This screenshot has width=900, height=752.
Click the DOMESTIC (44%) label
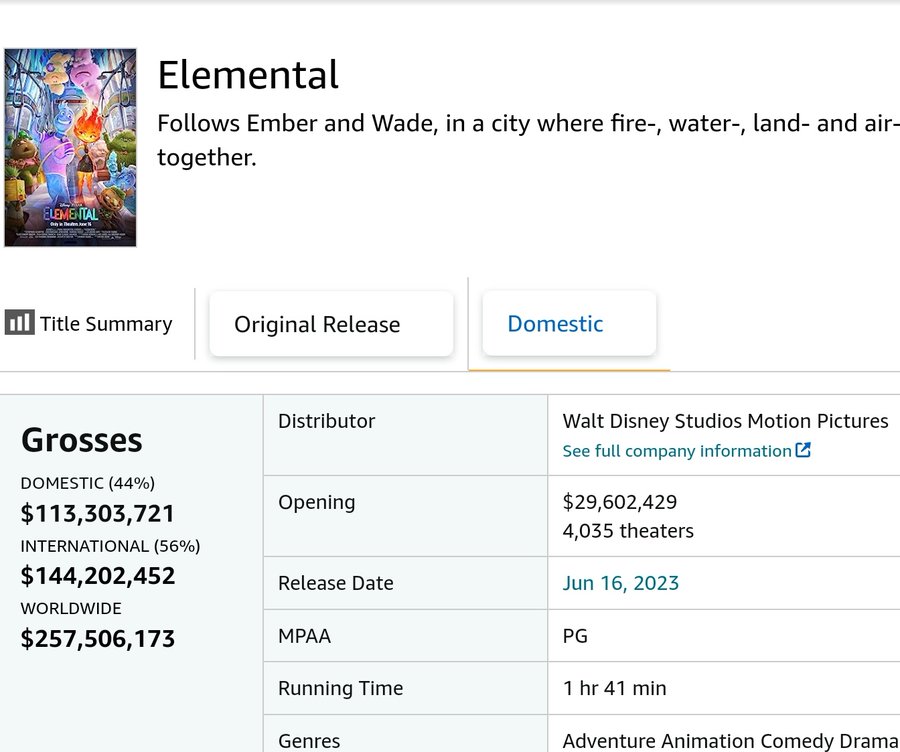click(88, 483)
